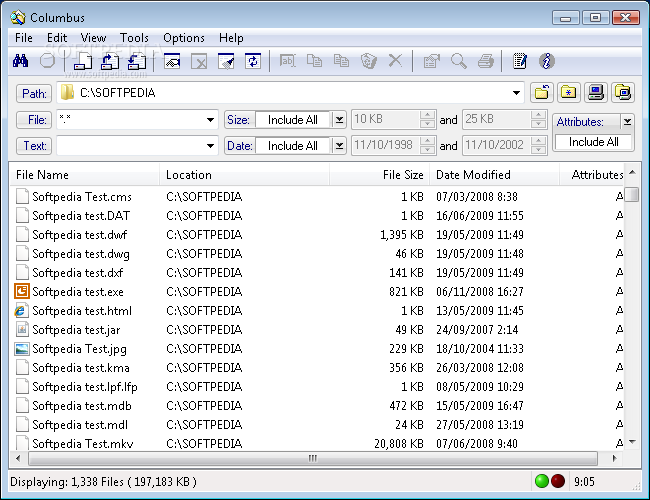The width and height of the screenshot is (650, 500).
Task: Open the Tools menu
Action: click(x=134, y=38)
